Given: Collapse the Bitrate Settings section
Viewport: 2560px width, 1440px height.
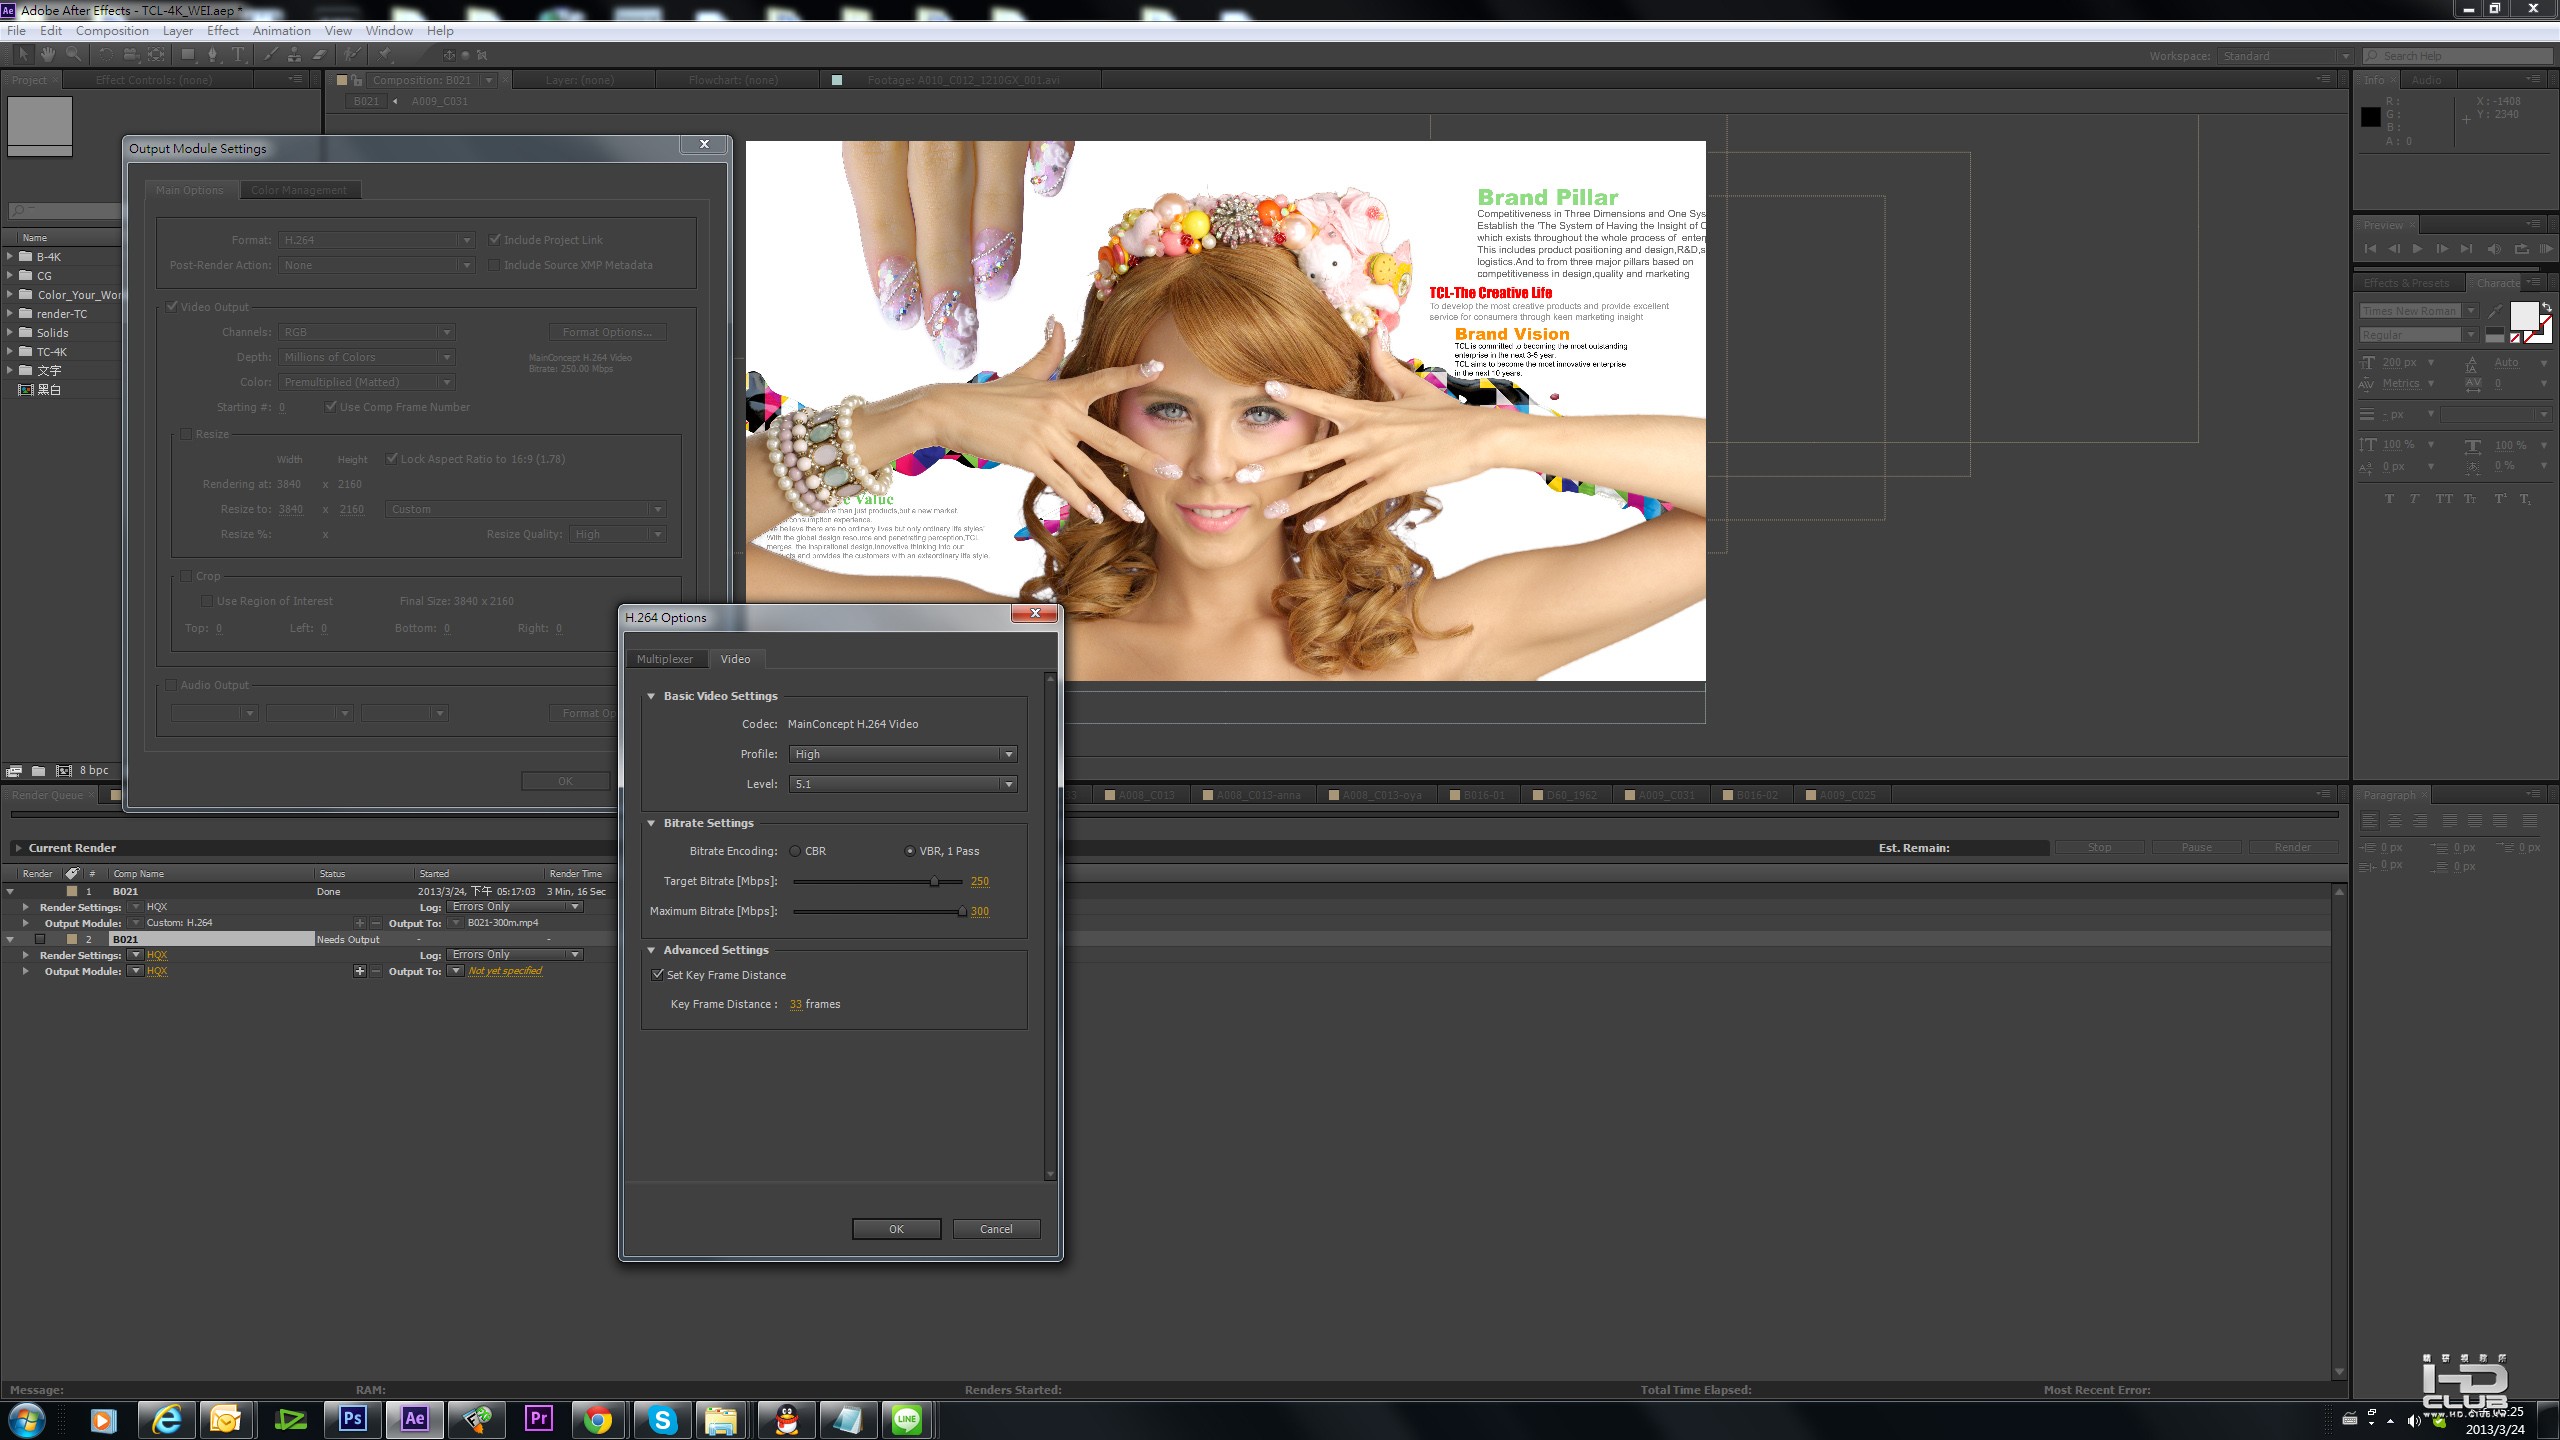Looking at the screenshot, I should [651, 823].
